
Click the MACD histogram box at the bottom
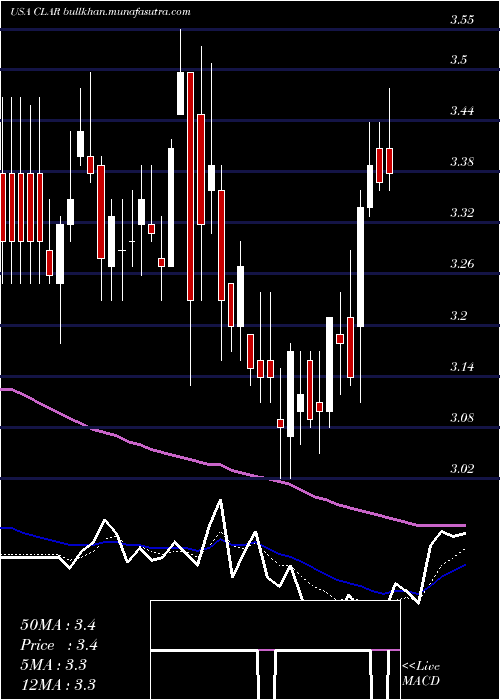pos(275,650)
